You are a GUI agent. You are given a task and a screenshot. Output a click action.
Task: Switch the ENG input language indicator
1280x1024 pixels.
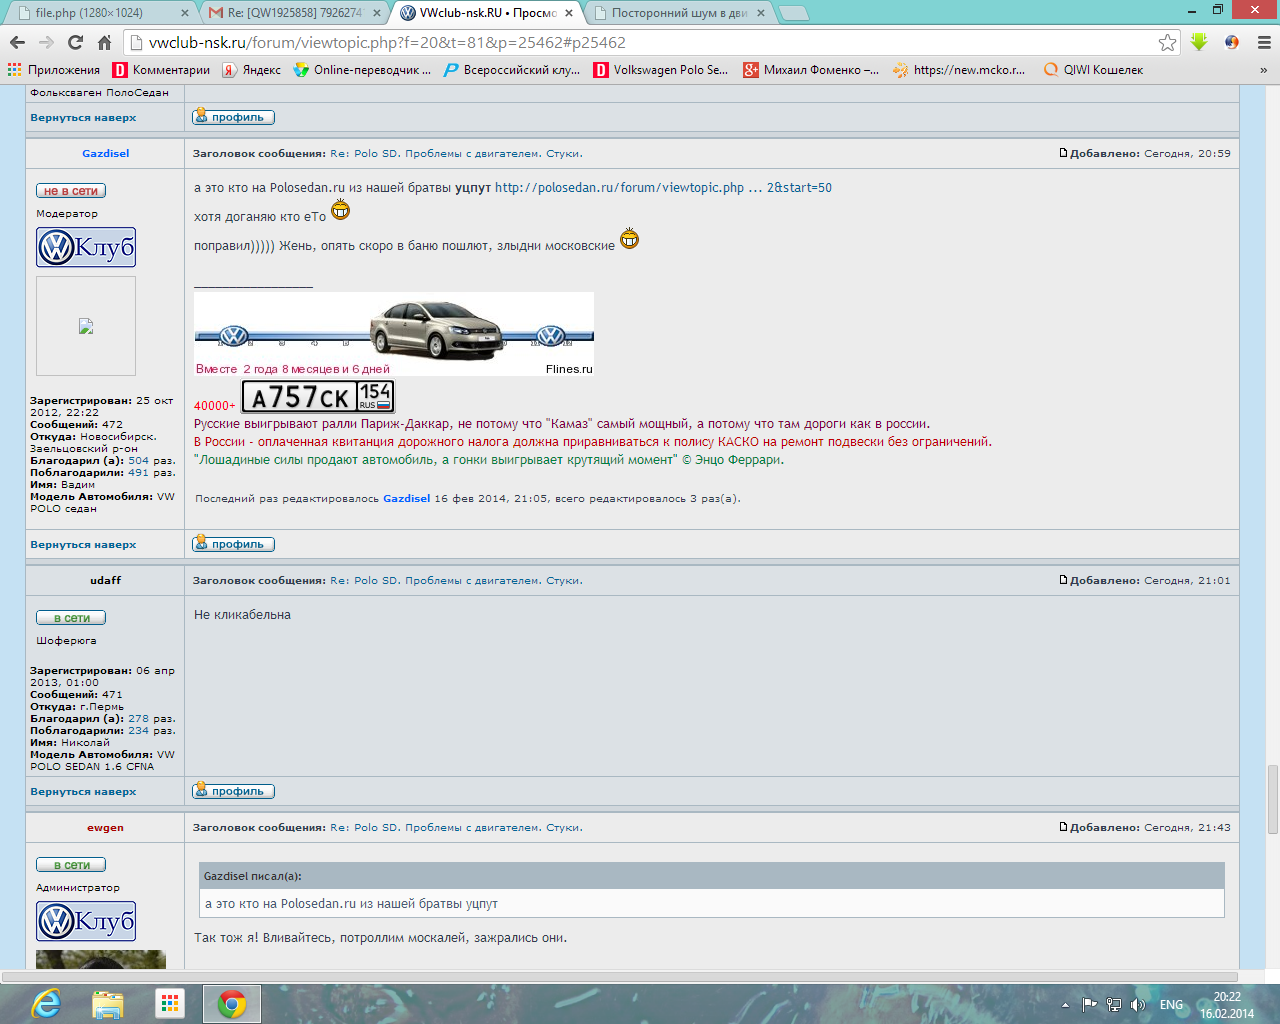click(x=1171, y=1005)
